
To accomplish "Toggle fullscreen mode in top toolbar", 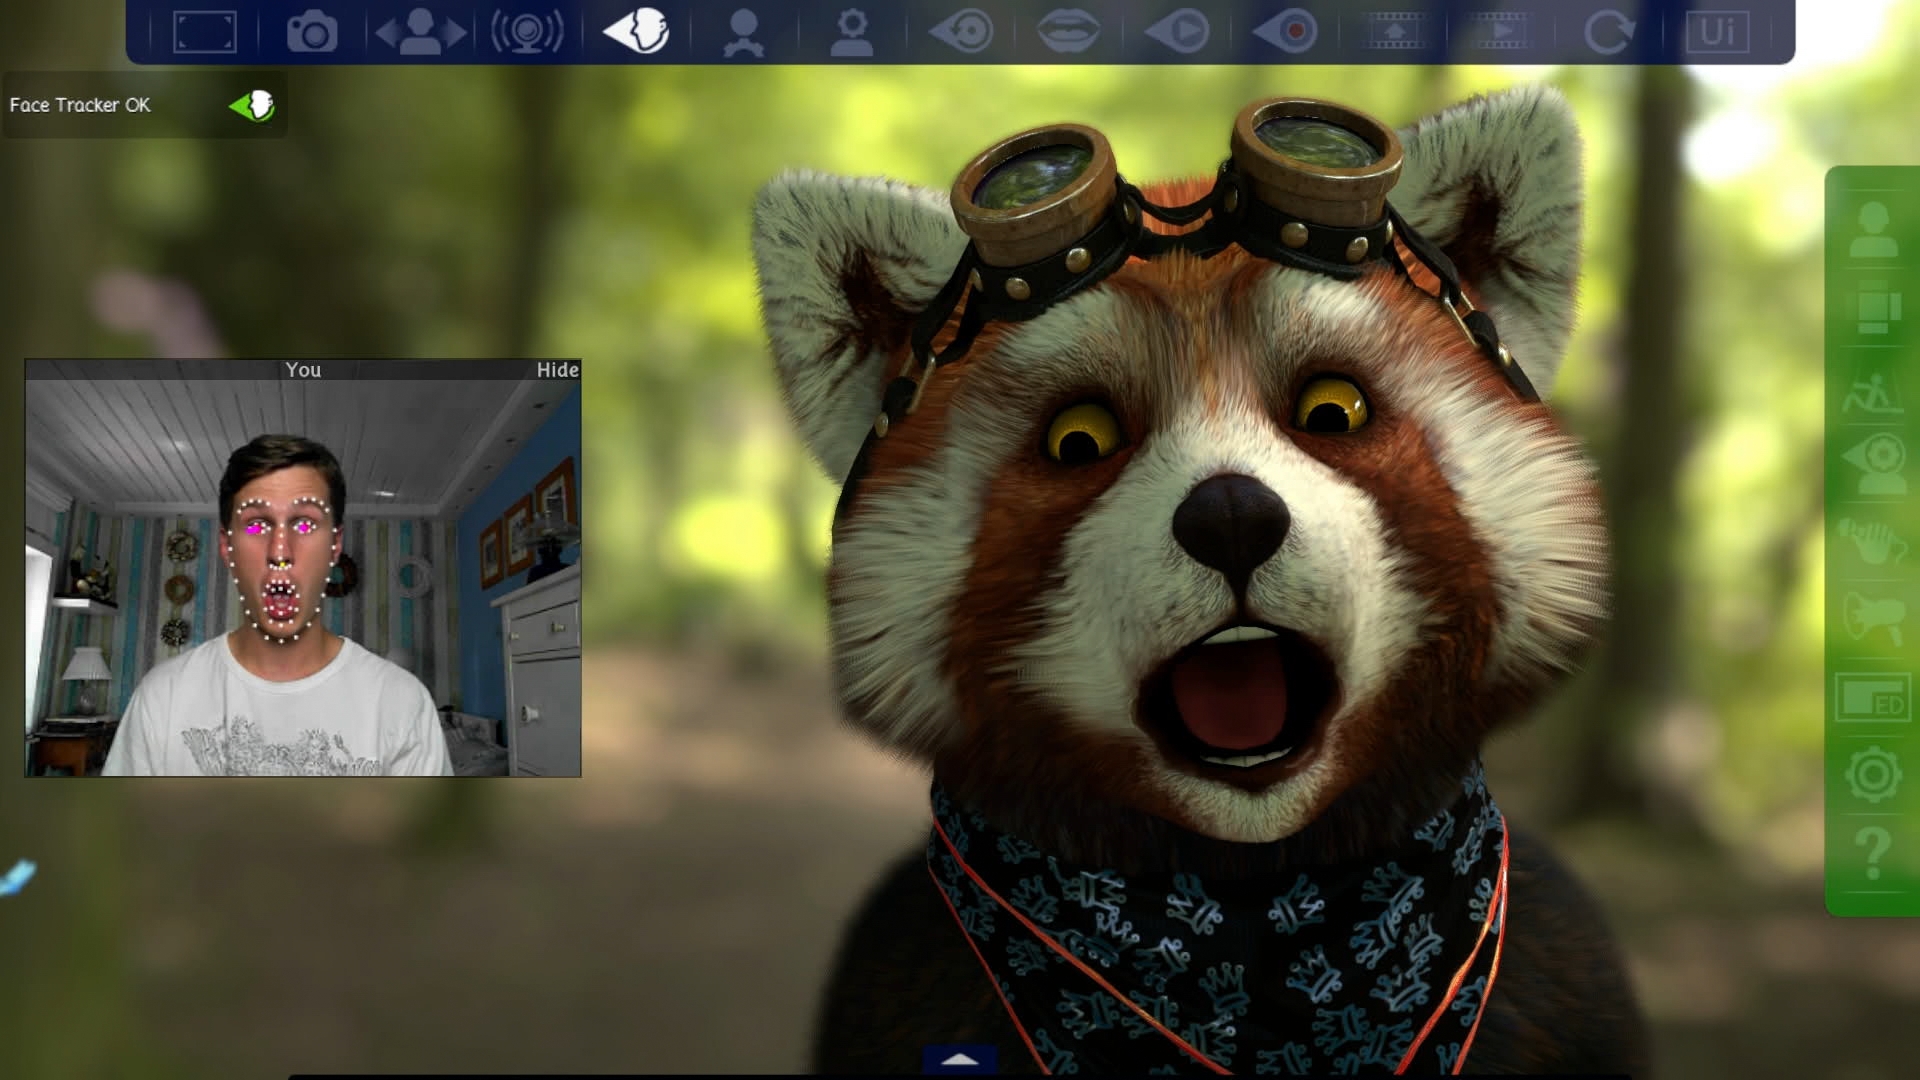I will pyautogui.click(x=205, y=32).
